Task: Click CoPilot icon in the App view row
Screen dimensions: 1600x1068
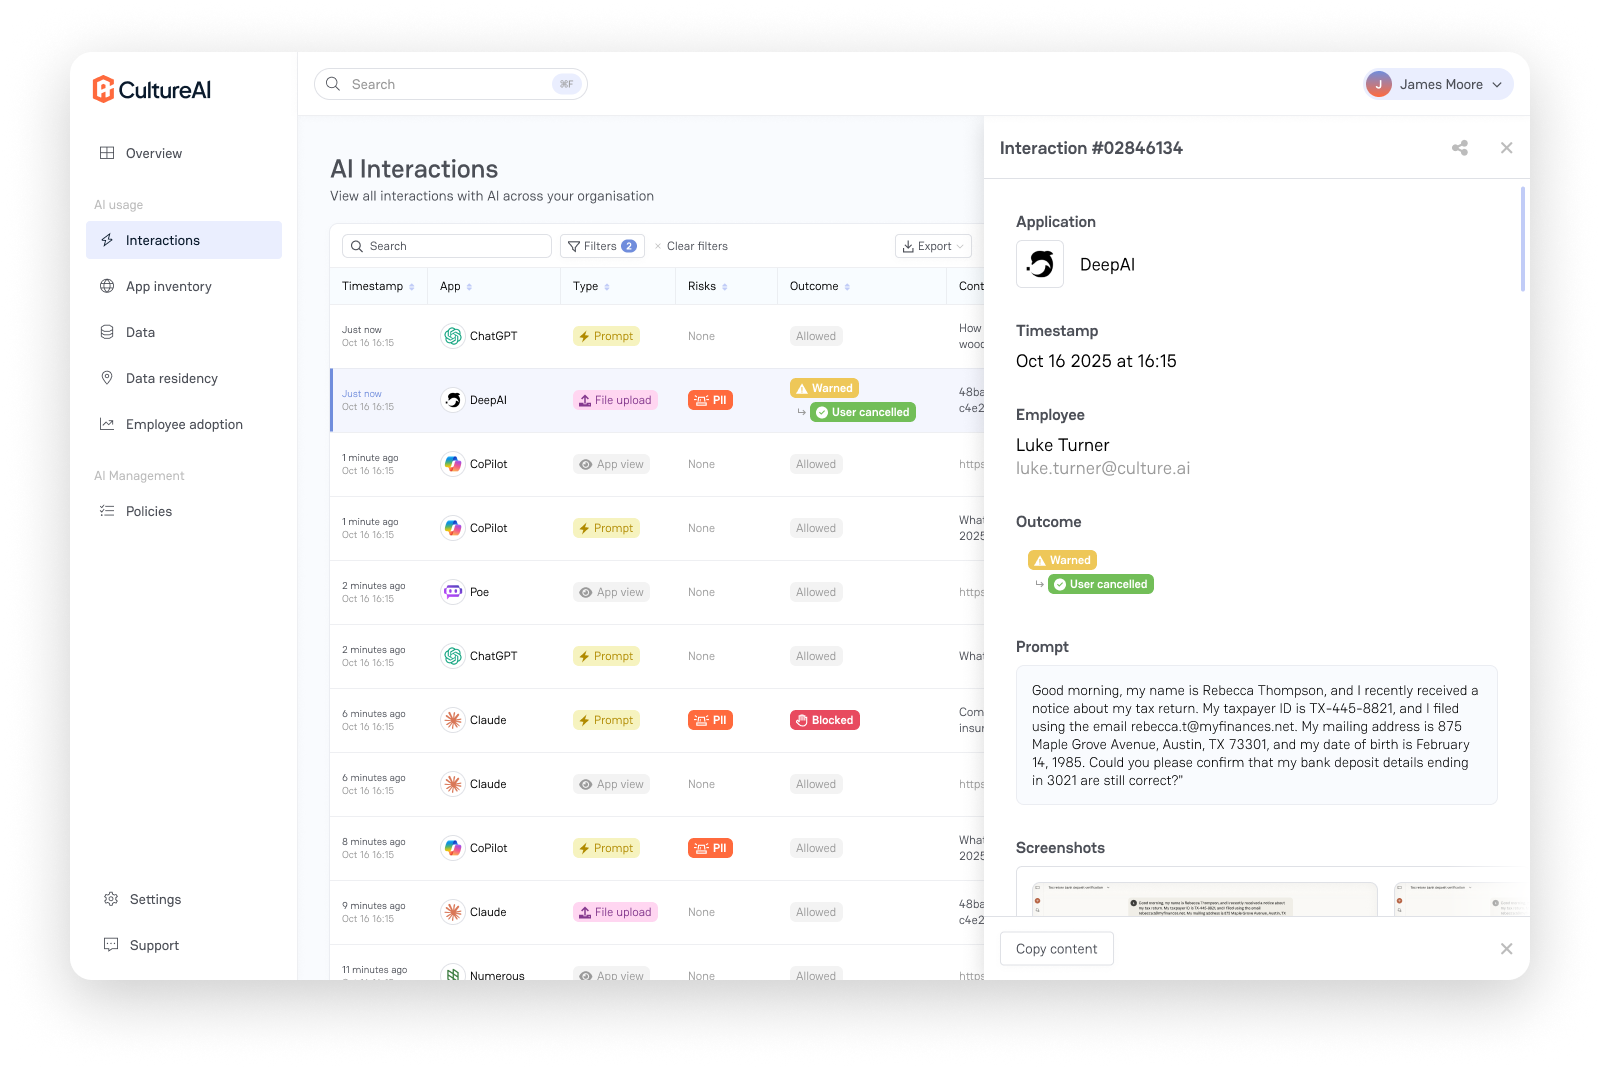Action: coord(453,464)
